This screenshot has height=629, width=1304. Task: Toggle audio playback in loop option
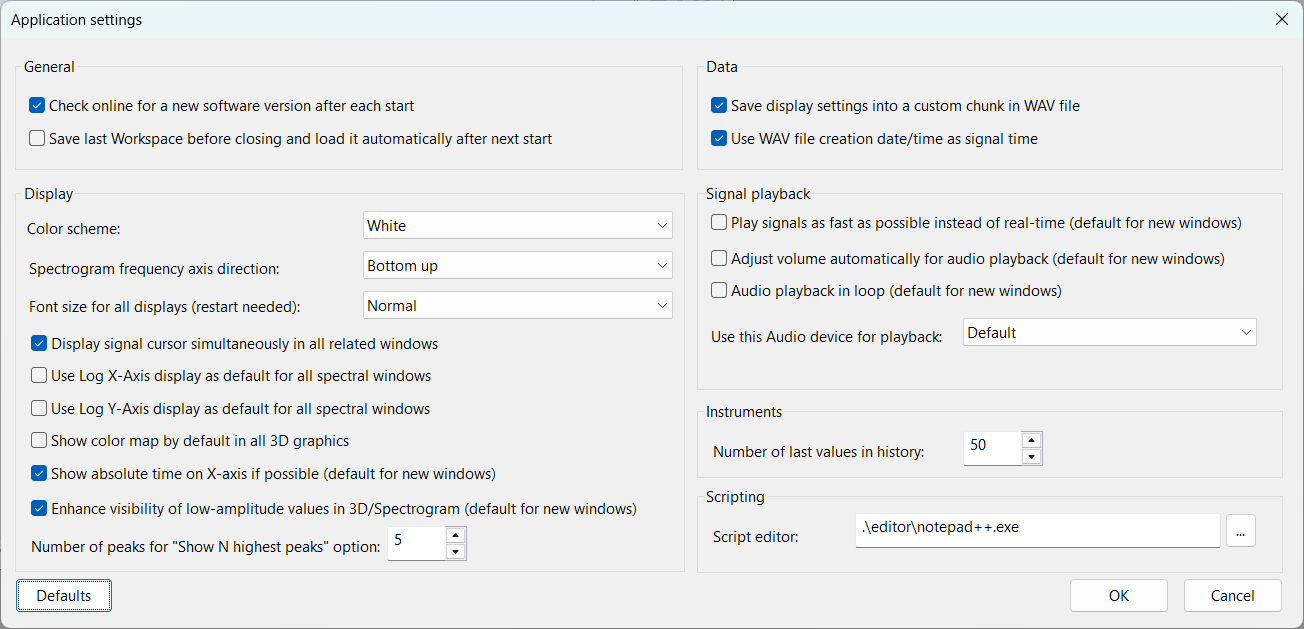719,291
